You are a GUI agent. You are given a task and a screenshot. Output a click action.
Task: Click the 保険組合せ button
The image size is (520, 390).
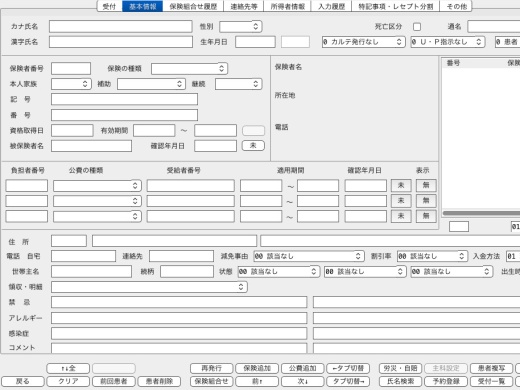point(212,381)
